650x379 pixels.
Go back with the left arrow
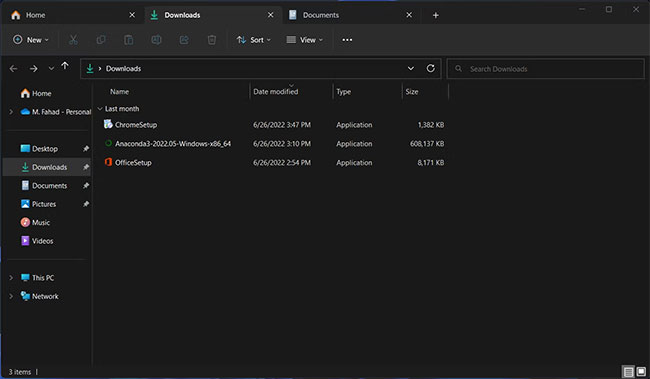(x=13, y=68)
